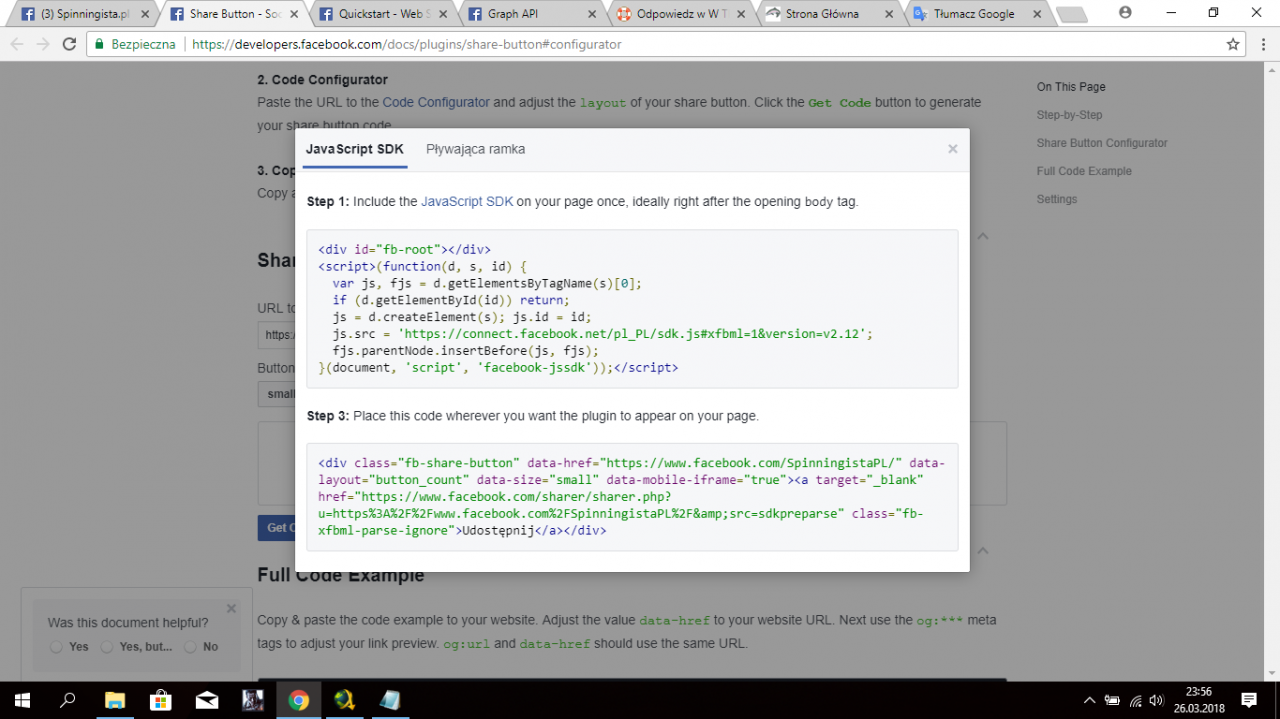This screenshot has height=719, width=1280.
Task: Open the Windows Start menu
Action: [x=22, y=700]
